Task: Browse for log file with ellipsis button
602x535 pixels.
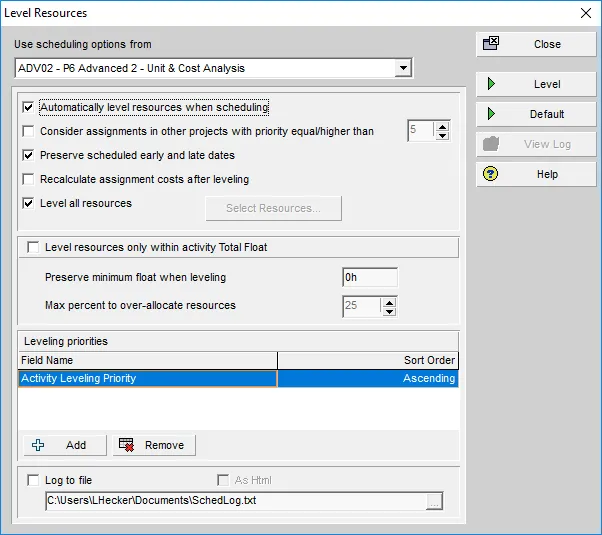Action: point(434,501)
